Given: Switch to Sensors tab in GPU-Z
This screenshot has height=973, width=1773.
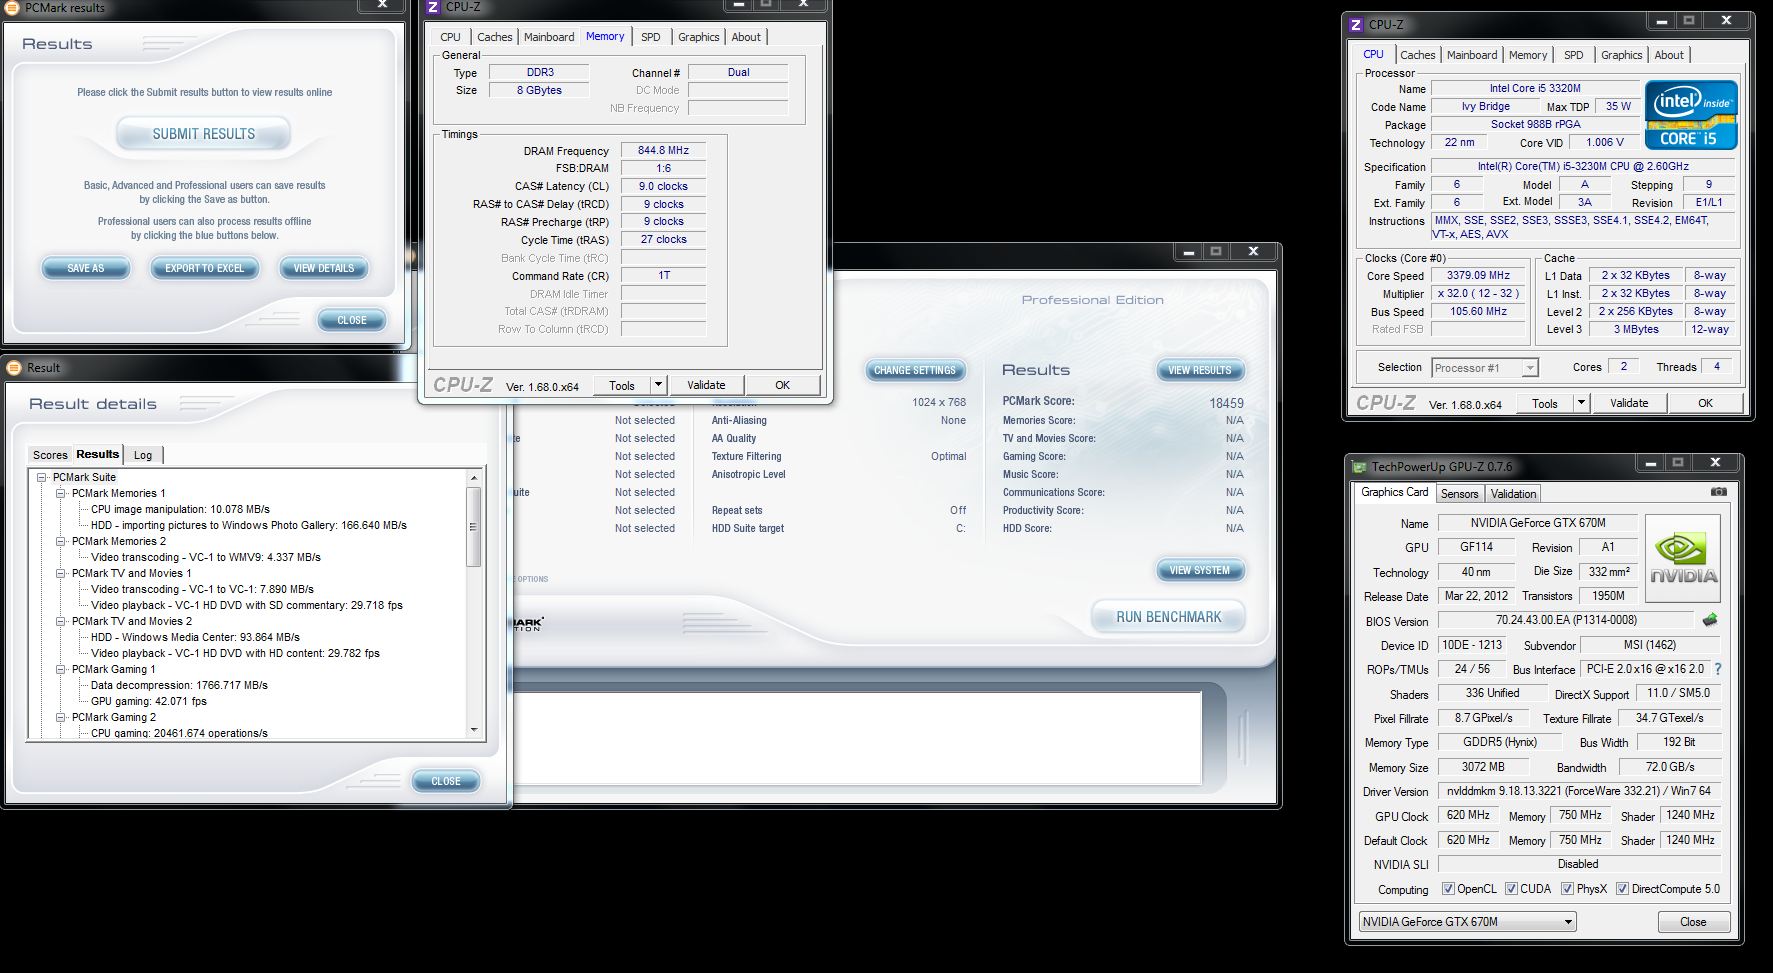Looking at the screenshot, I should [1459, 494].
